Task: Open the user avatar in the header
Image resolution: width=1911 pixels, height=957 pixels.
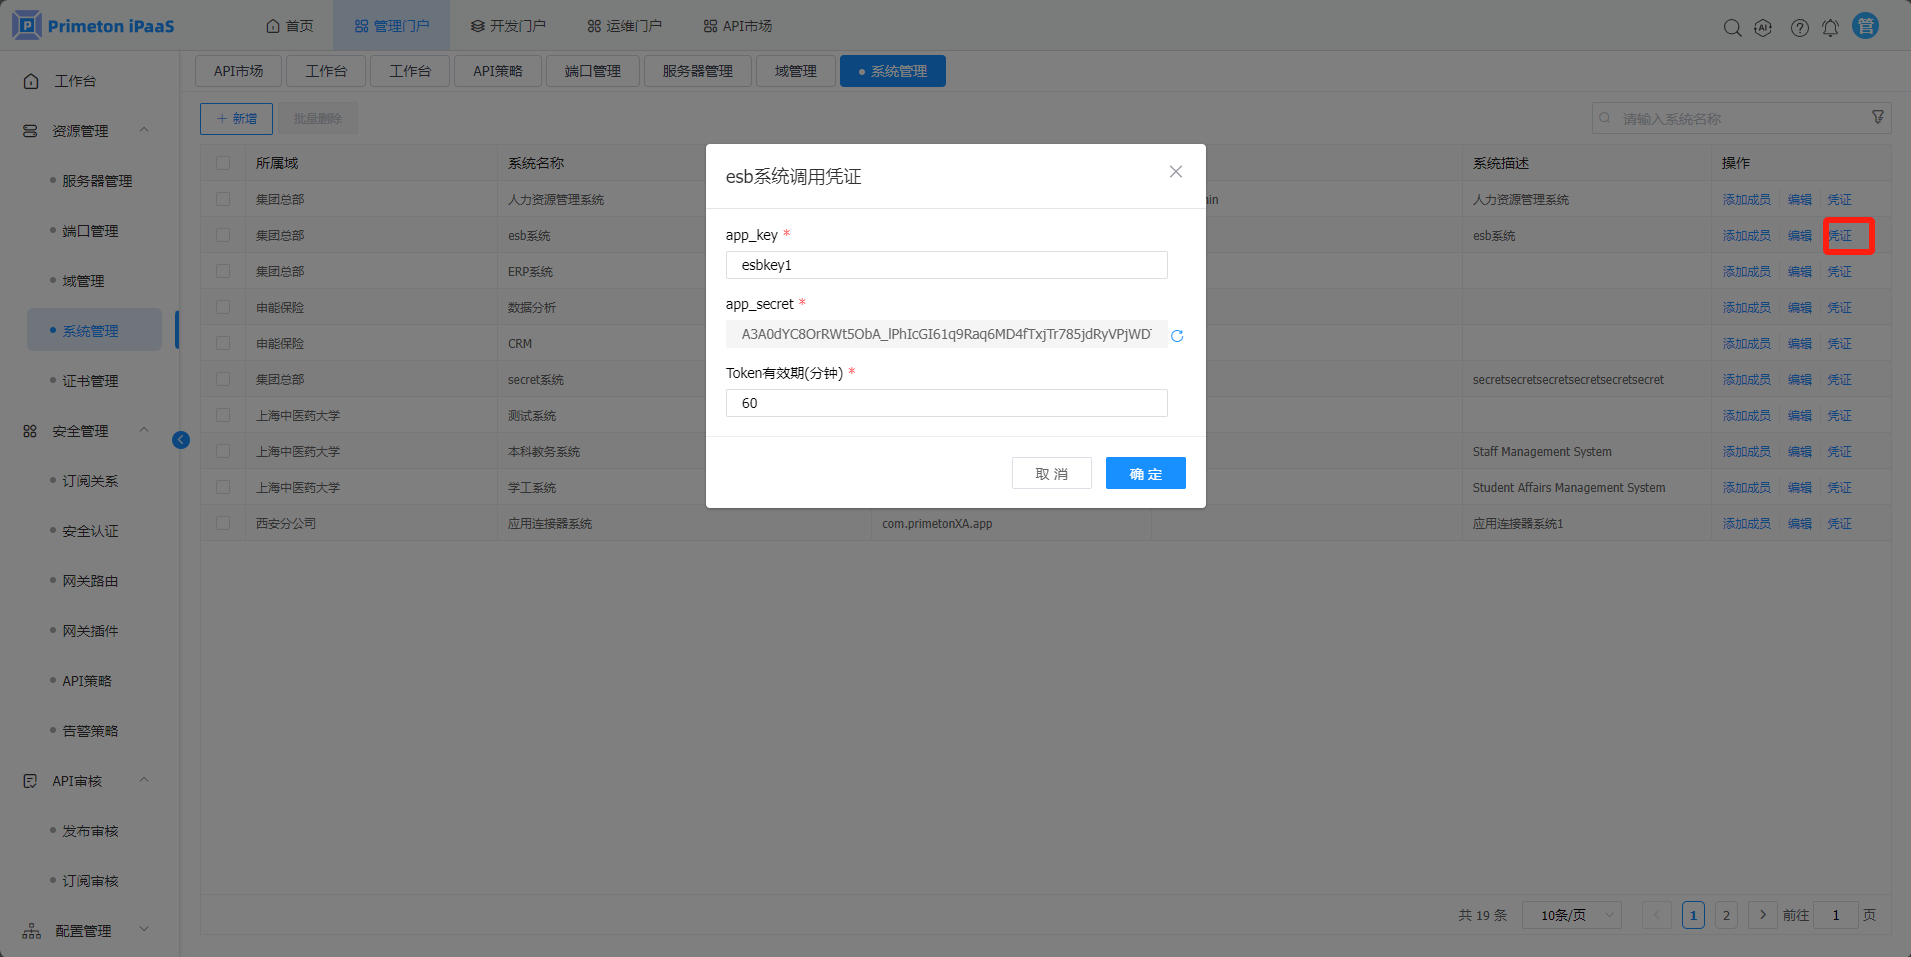Action: pyautogui.click(x=1865, y=26)
